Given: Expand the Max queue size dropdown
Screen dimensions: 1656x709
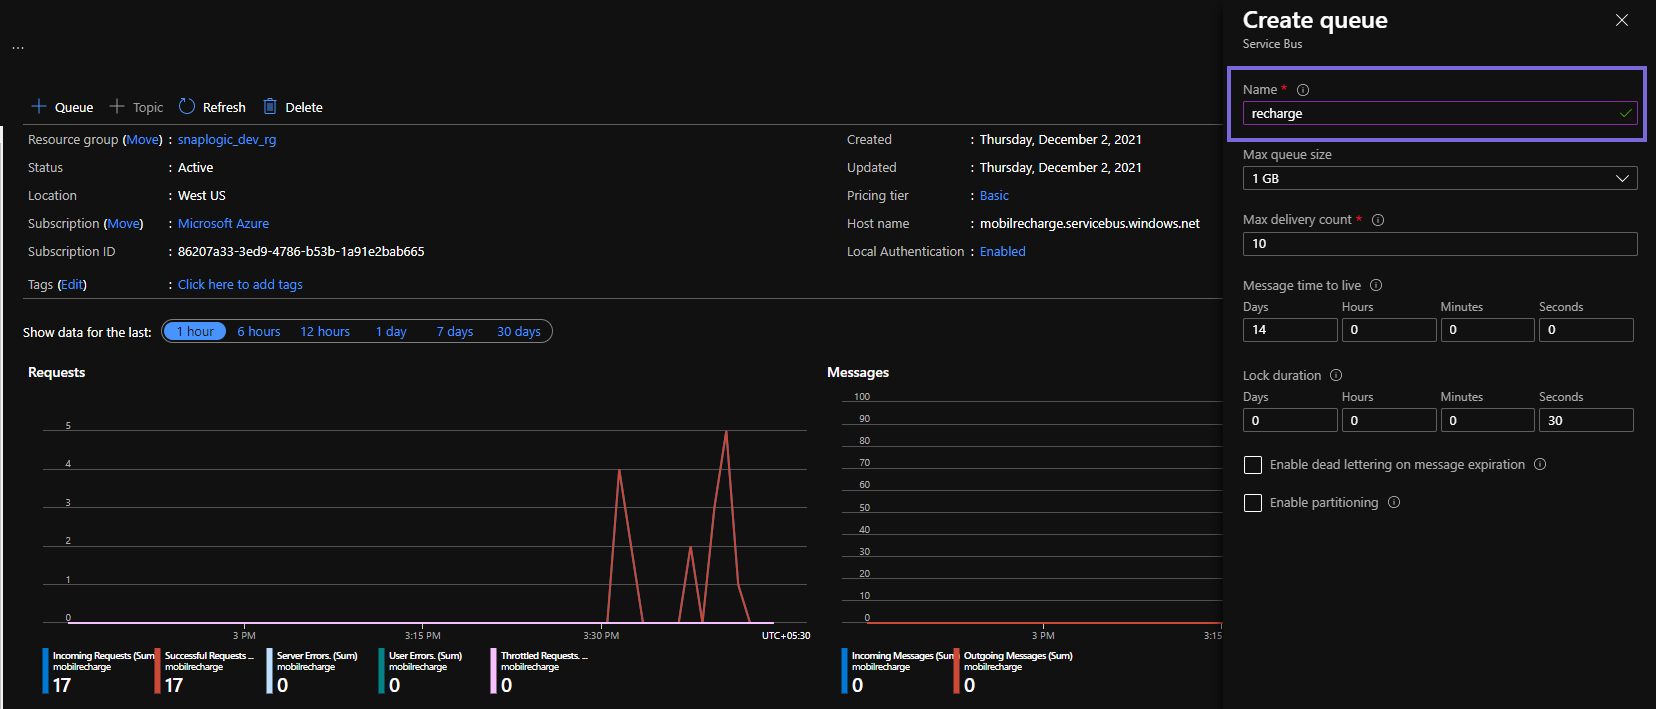Looking at the screenshot, I should pyautogui.click(x=1440, y=178).
